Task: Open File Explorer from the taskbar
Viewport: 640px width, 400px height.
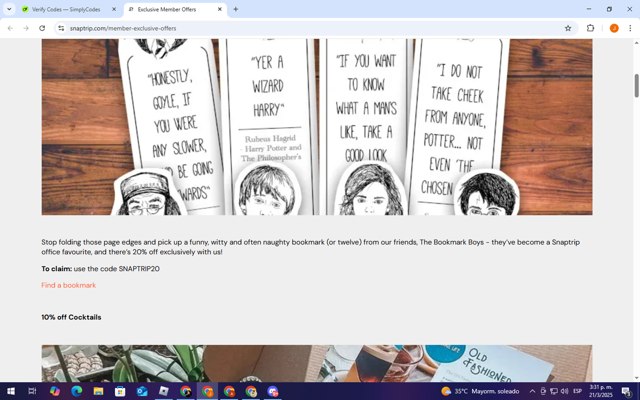Action: (x=98, y=391)
